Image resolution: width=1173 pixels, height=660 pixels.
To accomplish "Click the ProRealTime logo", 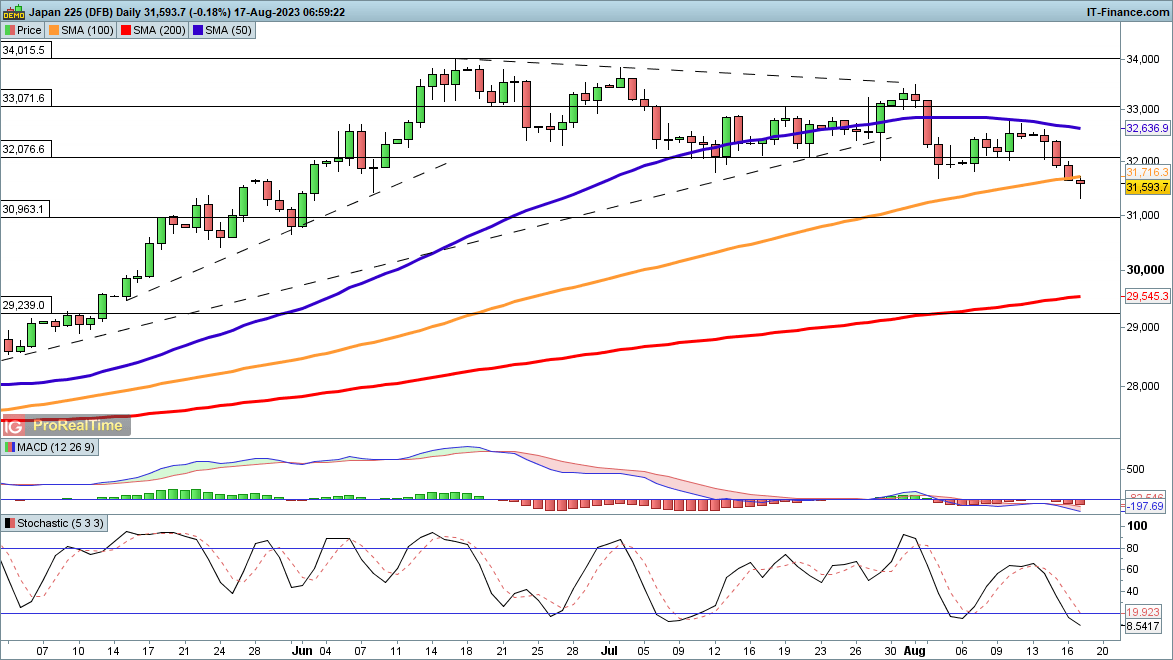I will (66, 426).
